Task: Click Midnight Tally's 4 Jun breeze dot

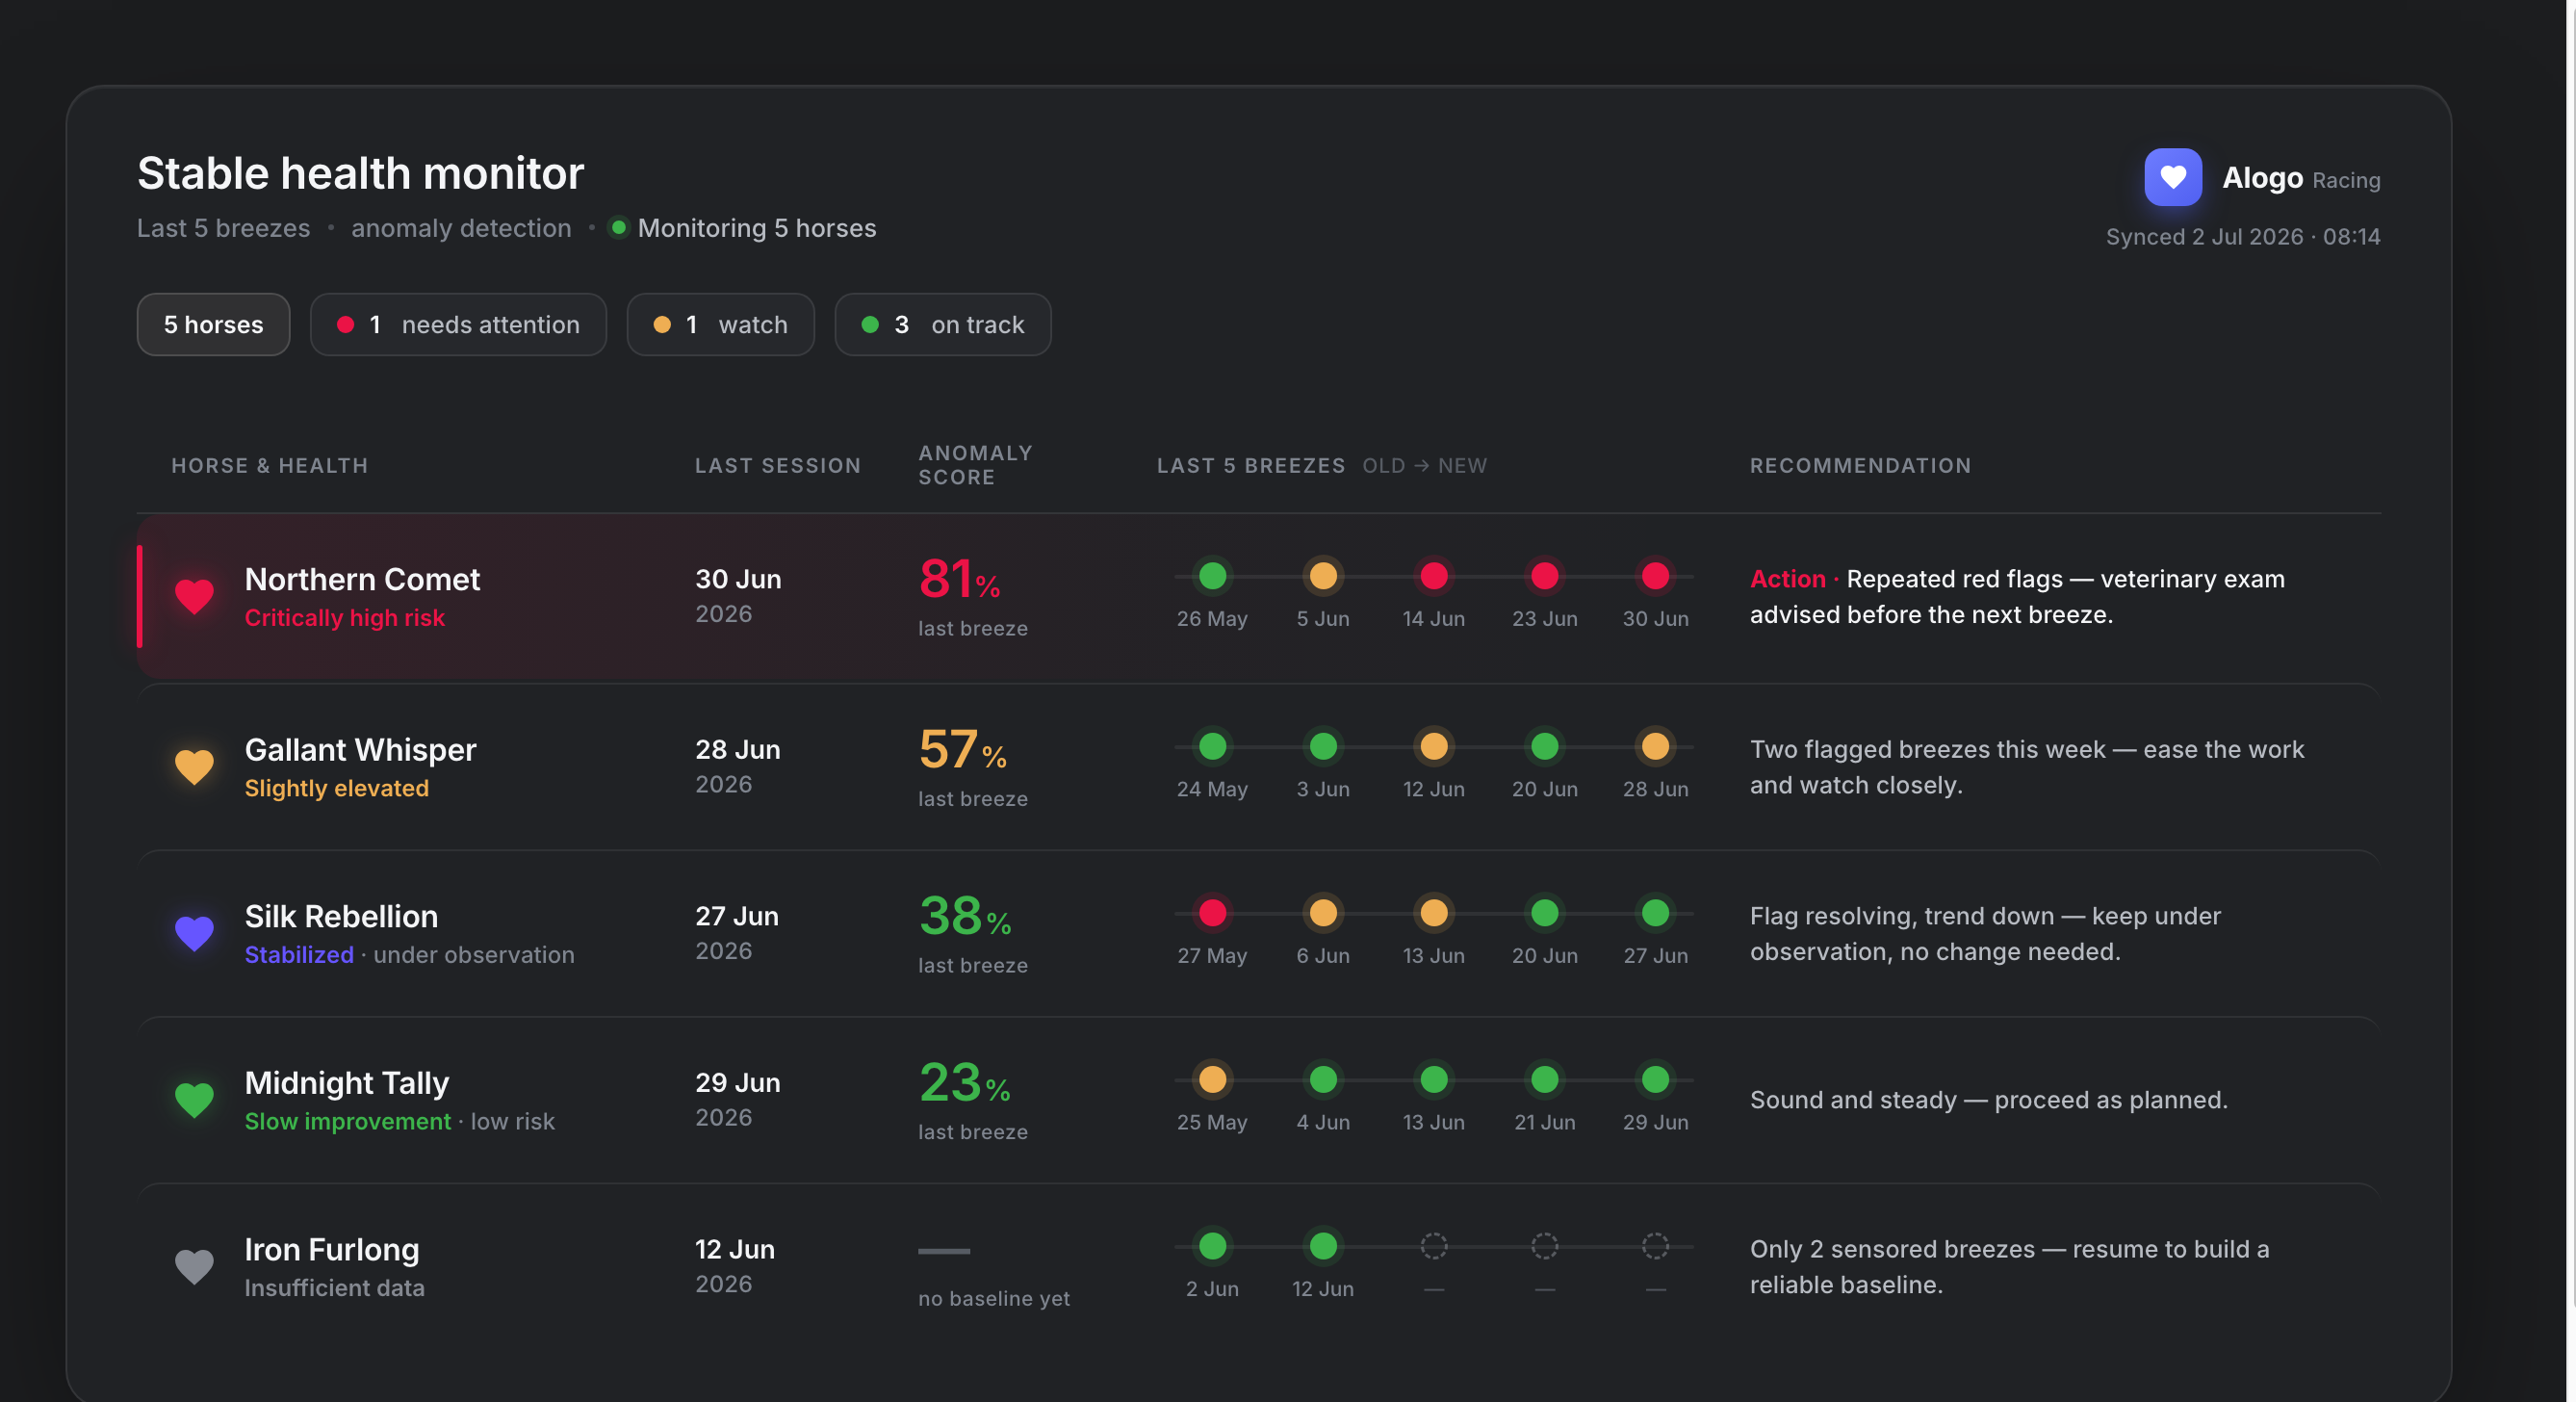Action: (x=1323, y=1080)
